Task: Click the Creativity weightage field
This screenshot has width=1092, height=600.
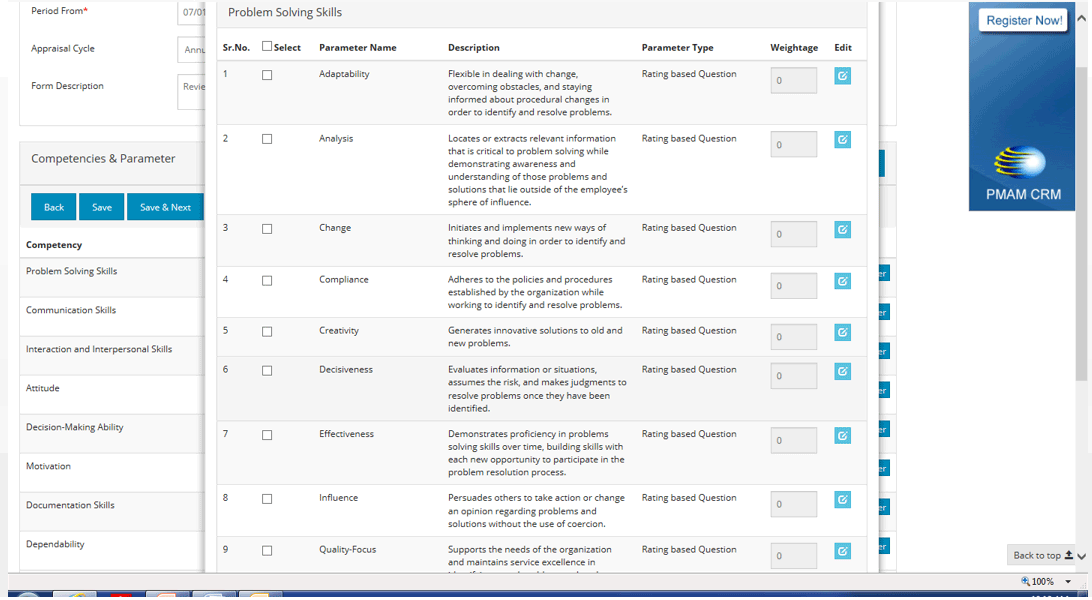Action: 793,337
